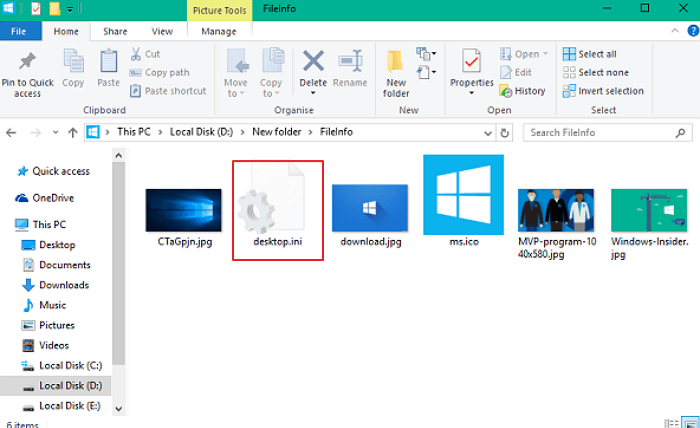
Task: Switch to the Share ribbon tab
Action: click(115, 31)
